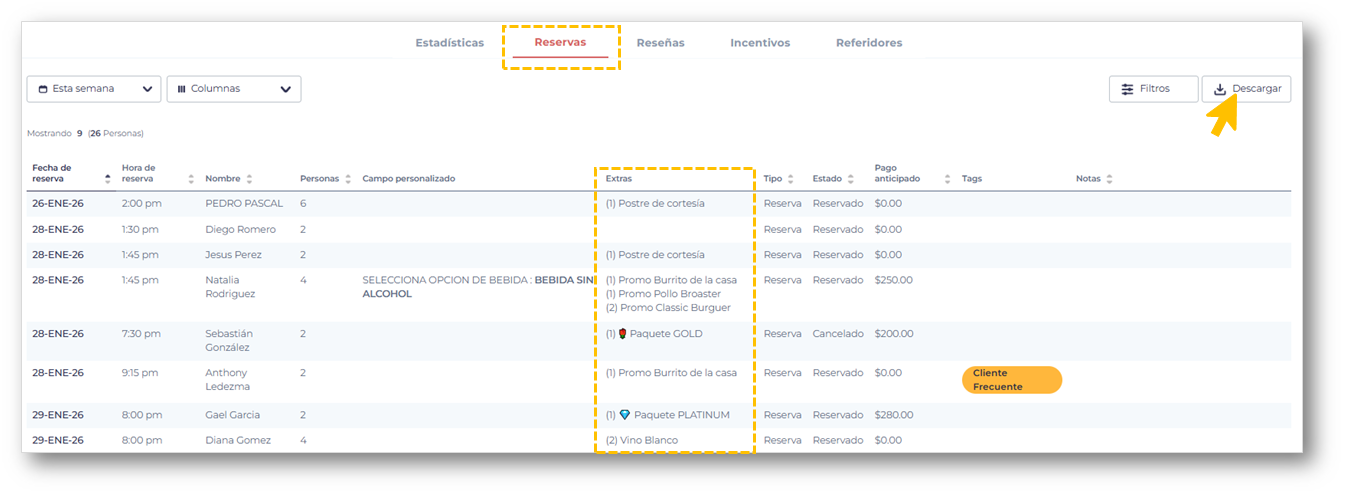Click the 1:30 pm time cell

click(138, 229)
